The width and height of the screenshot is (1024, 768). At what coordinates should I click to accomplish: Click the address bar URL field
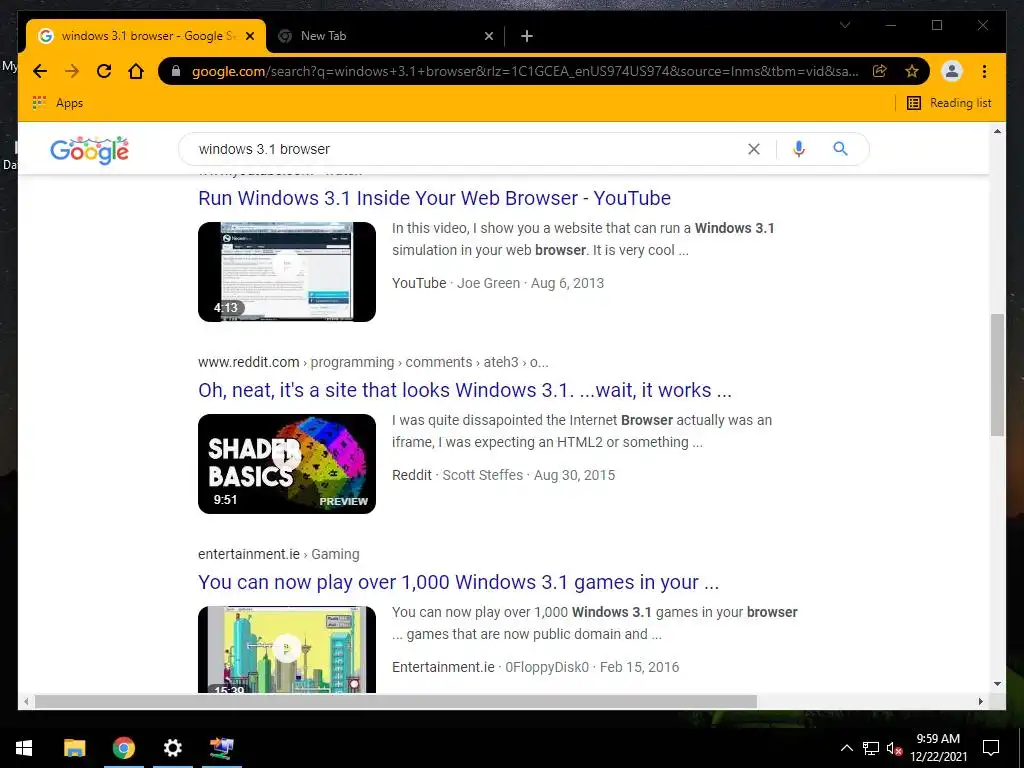tap(524, 71)
